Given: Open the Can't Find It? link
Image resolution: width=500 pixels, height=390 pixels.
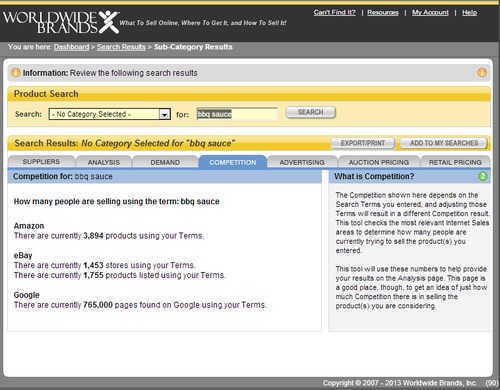Looking at the screenshot, I should point(334,12).
